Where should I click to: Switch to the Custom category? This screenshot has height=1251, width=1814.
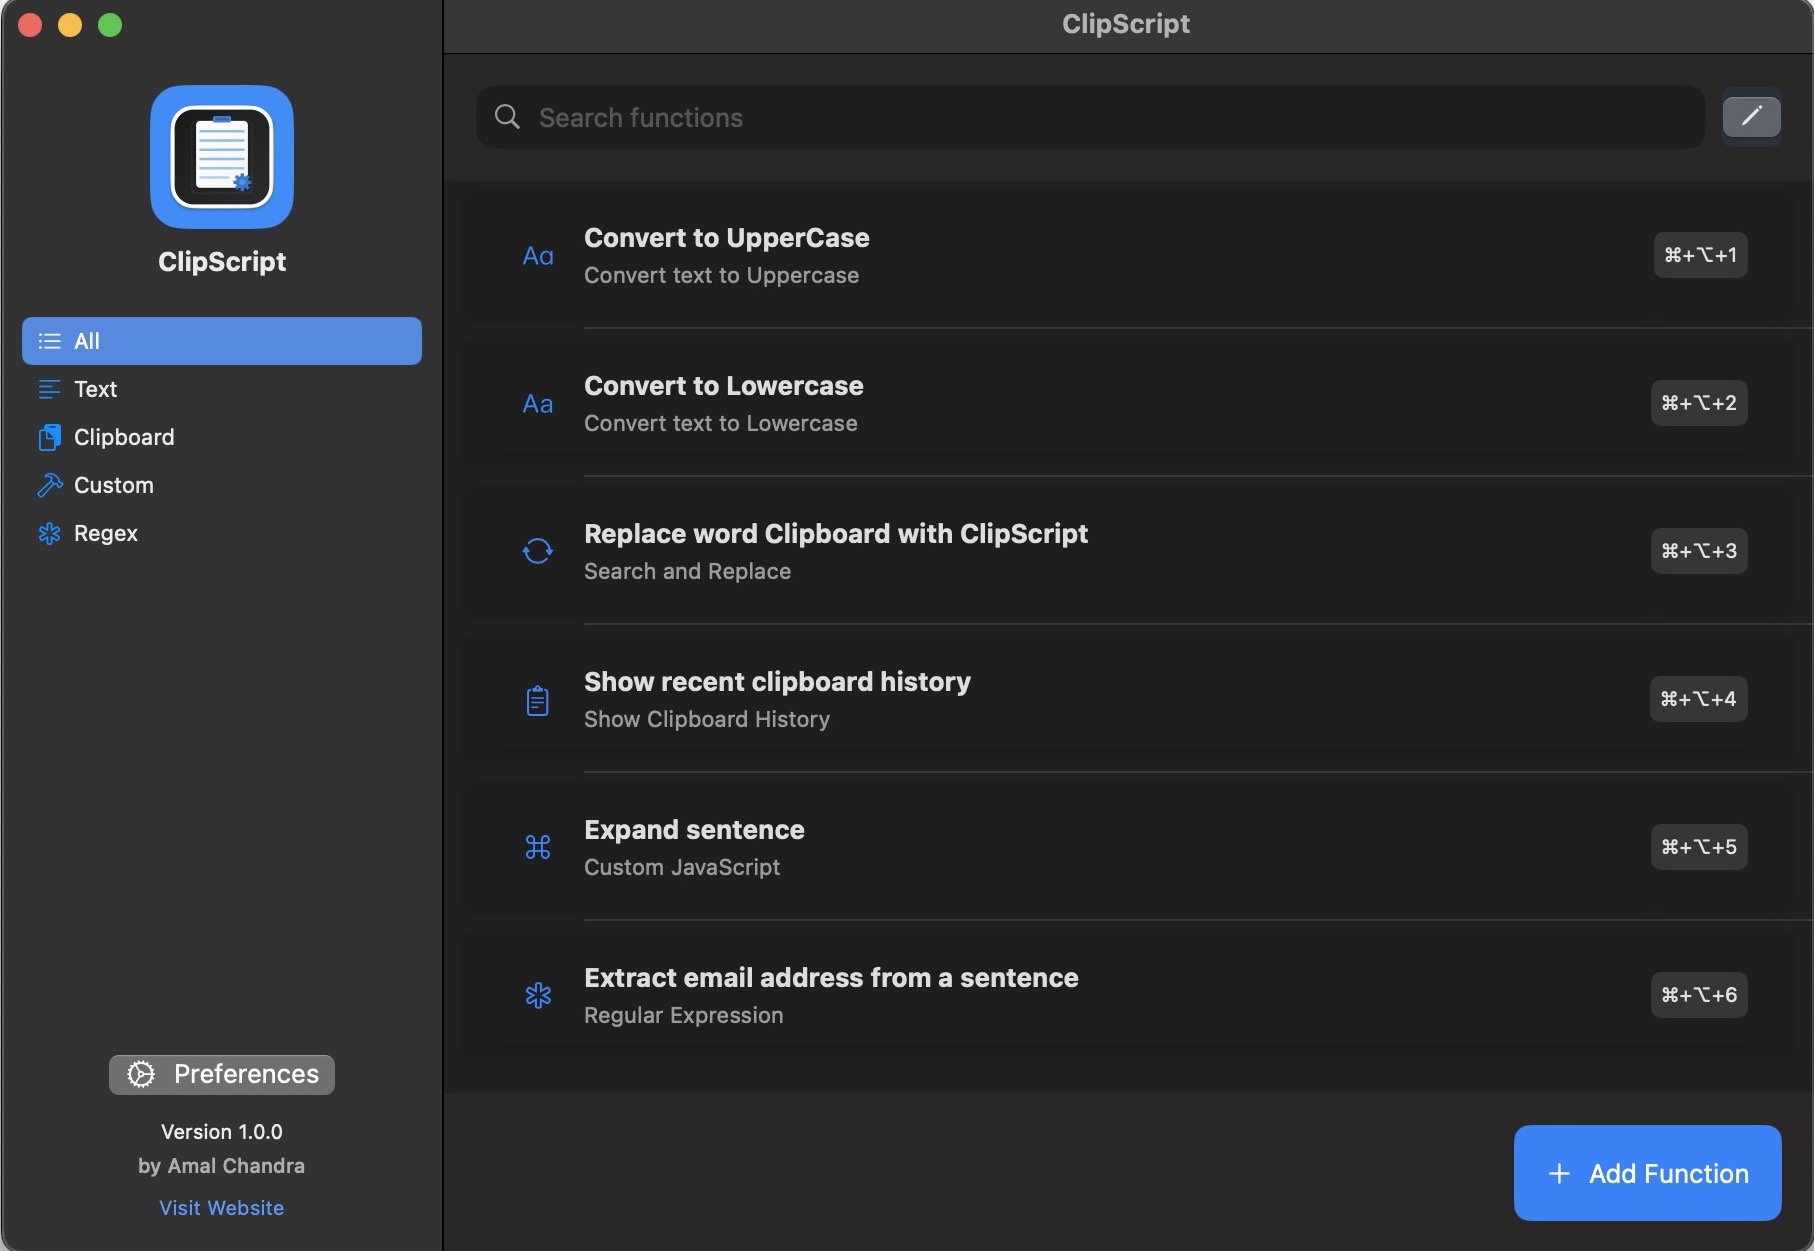click(x=222, y=485)
